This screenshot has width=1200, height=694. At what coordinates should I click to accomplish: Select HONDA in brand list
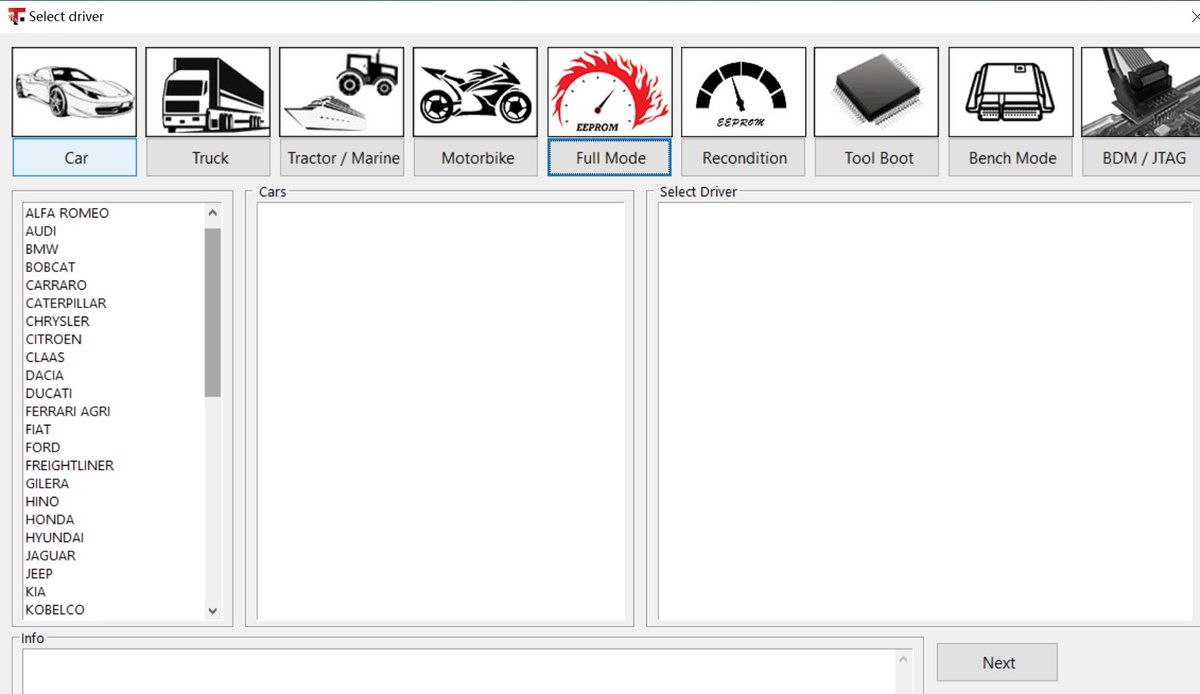(50, 519)
